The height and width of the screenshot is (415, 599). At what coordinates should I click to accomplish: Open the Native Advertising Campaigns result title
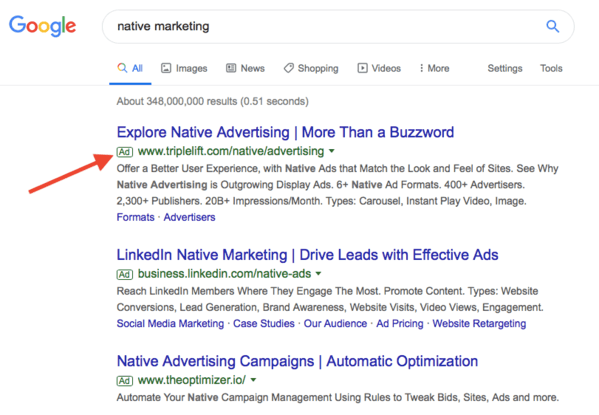(297, 361)
